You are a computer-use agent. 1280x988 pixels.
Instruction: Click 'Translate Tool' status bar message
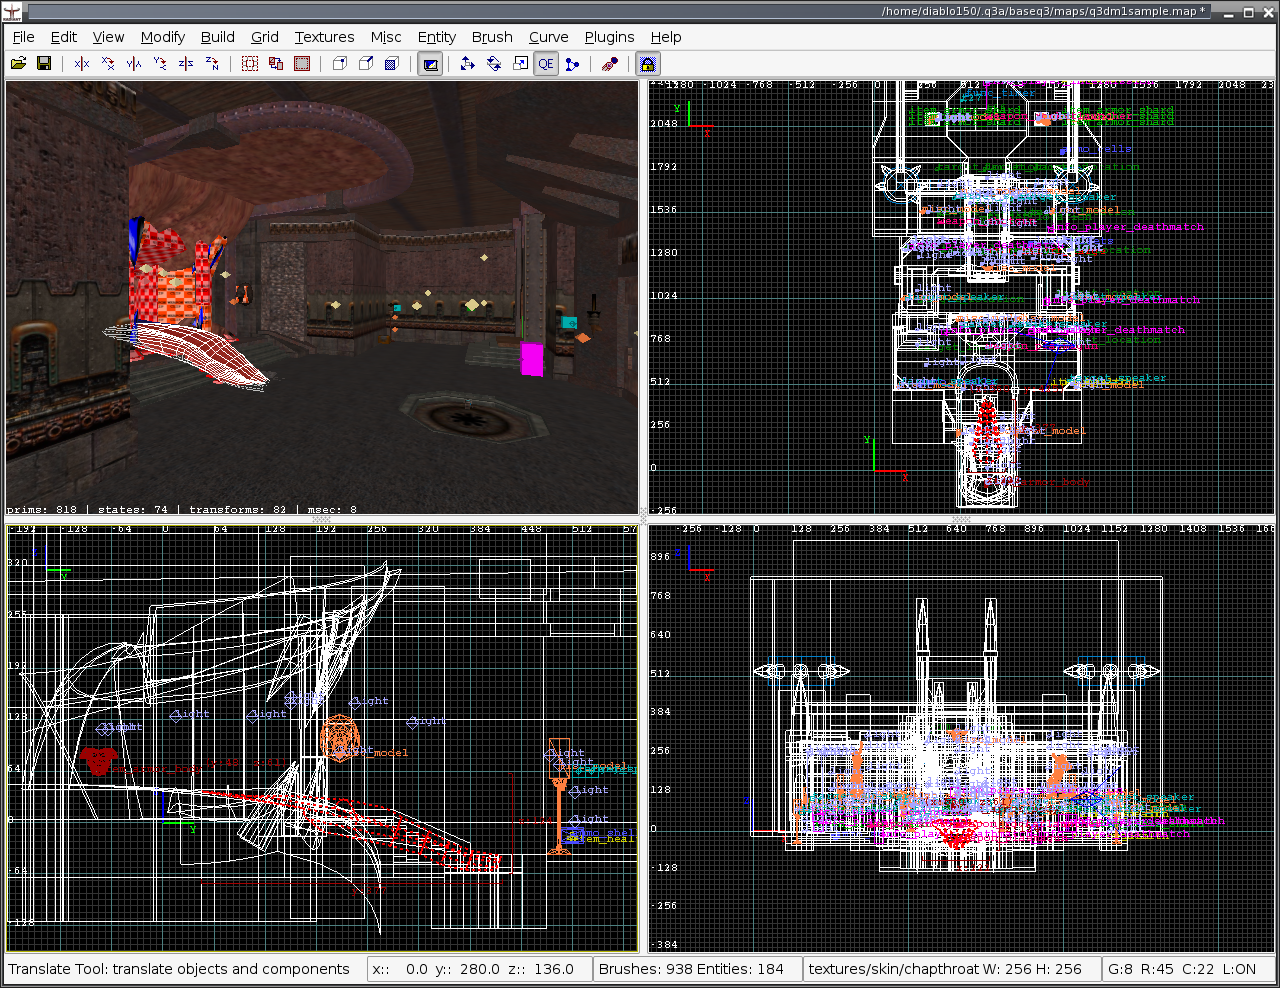pos(179,969)
